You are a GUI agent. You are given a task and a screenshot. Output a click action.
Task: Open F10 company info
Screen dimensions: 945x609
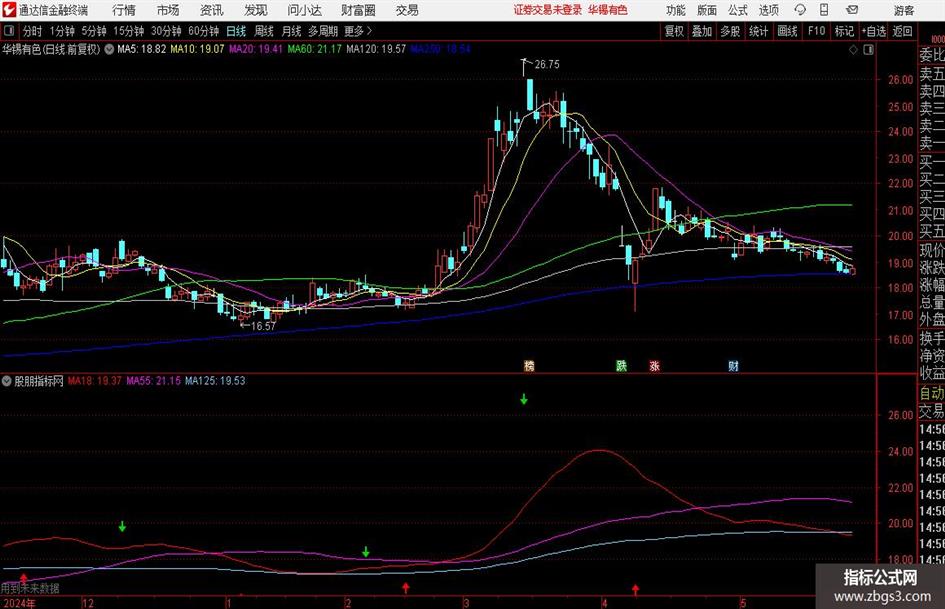(x=816, y=31)
